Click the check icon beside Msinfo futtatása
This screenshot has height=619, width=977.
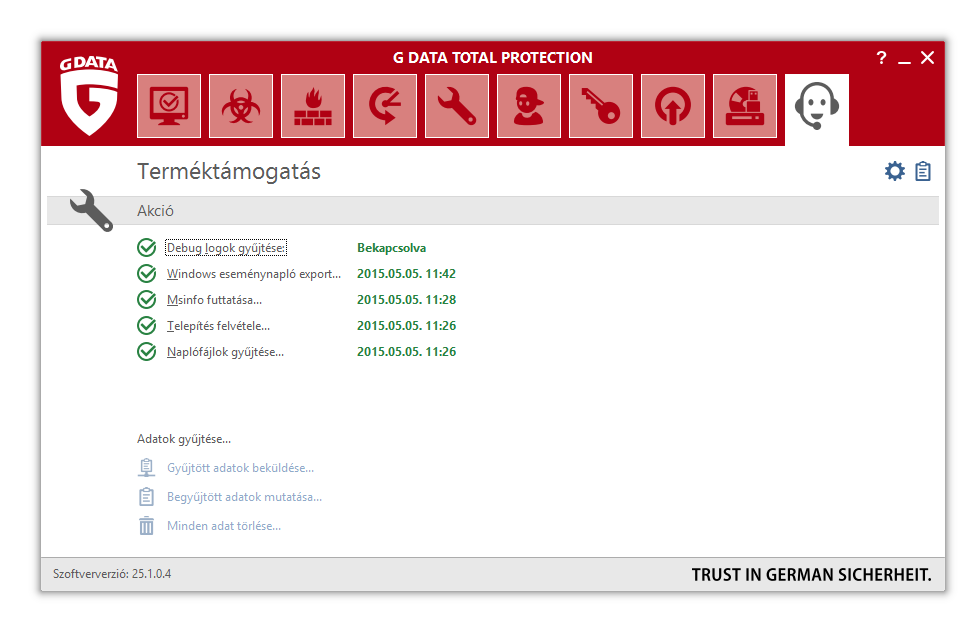coord(146,300)
